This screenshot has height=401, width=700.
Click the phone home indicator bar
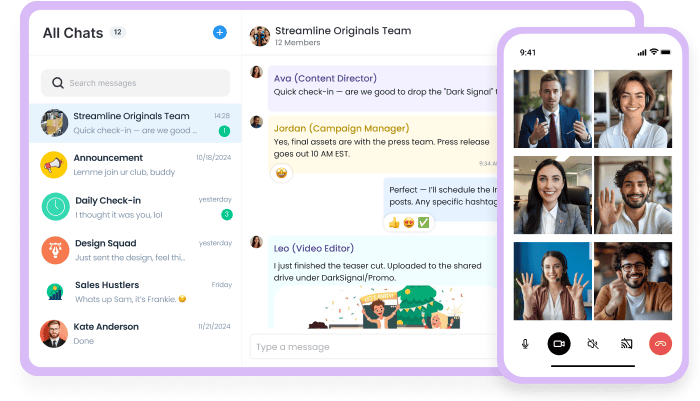click(593, 366)
